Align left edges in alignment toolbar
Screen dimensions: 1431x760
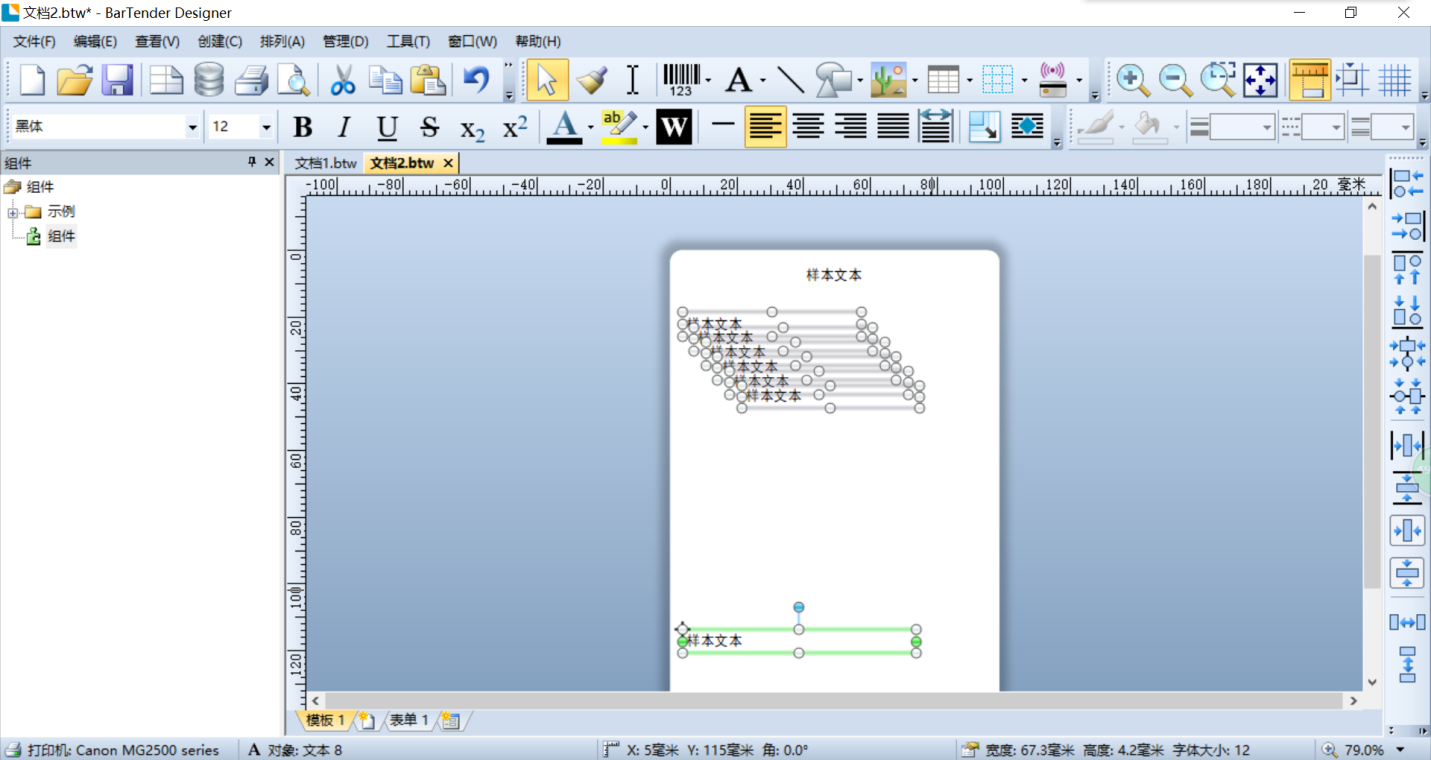(1407, 183)
